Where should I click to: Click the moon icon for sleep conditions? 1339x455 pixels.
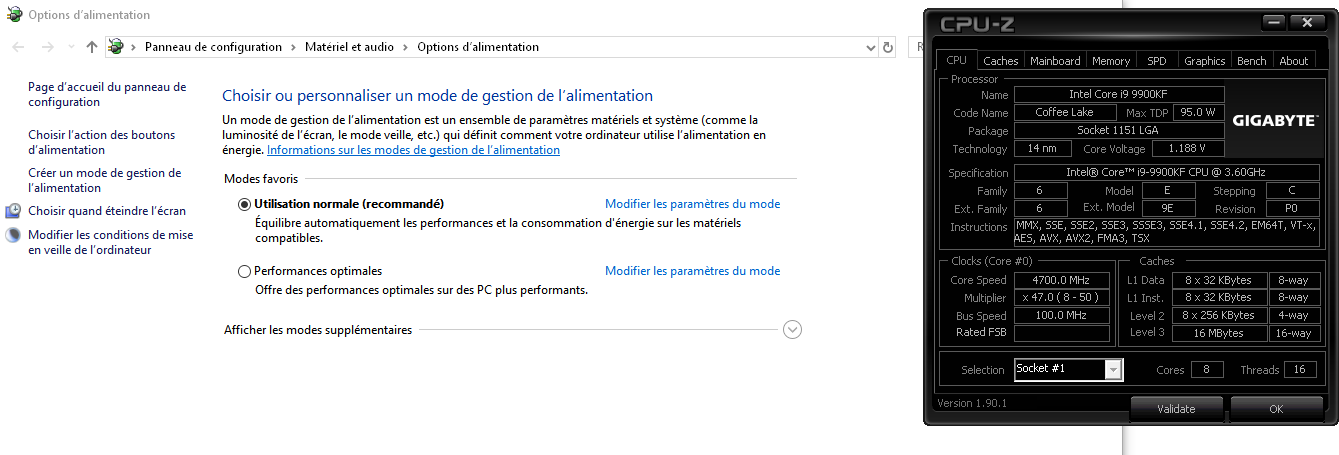click(13, 236)
